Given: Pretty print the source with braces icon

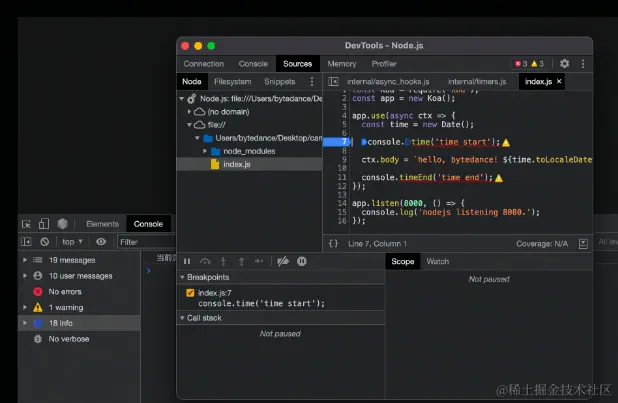Looking at the screenshot, I should 333,244.
